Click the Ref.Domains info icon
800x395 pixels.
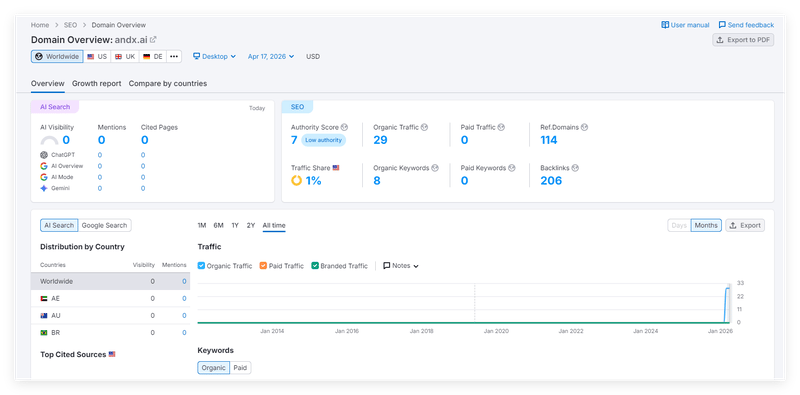[x=584, y=127]
